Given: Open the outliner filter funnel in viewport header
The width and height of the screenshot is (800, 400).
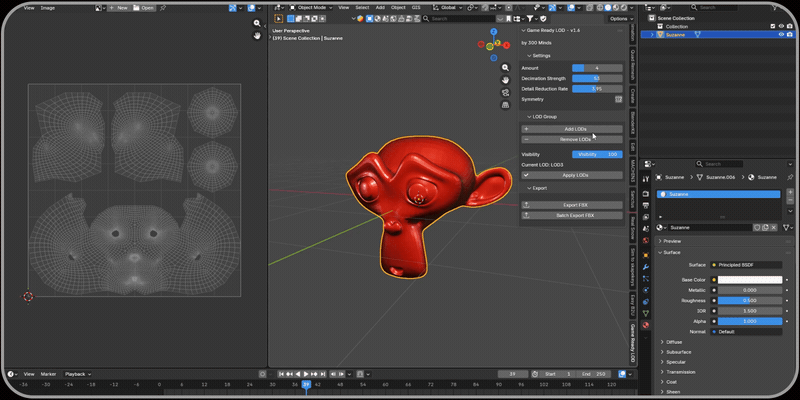Looking at the screenshot, I should (530, 18).
